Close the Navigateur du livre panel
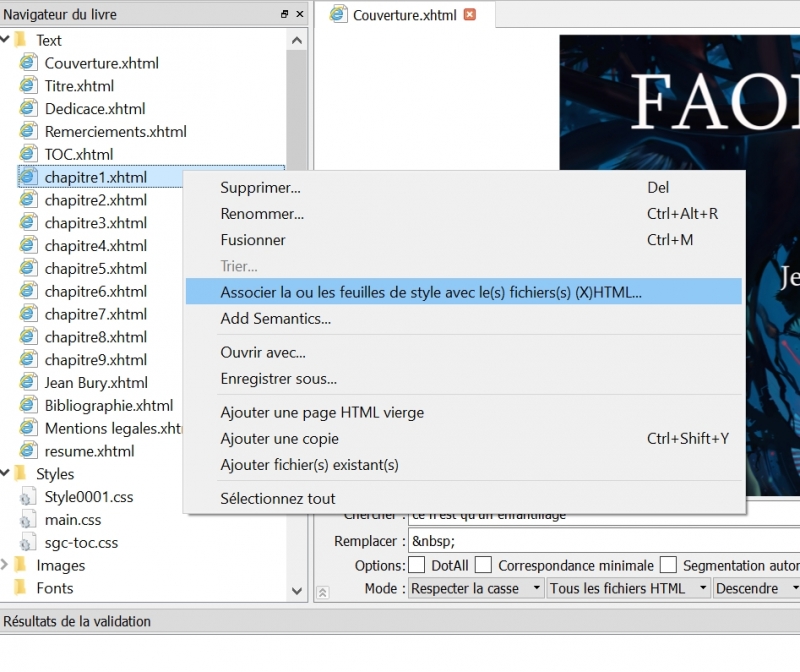The height and width of the screenshot is (672, 800). click(301, 13)
